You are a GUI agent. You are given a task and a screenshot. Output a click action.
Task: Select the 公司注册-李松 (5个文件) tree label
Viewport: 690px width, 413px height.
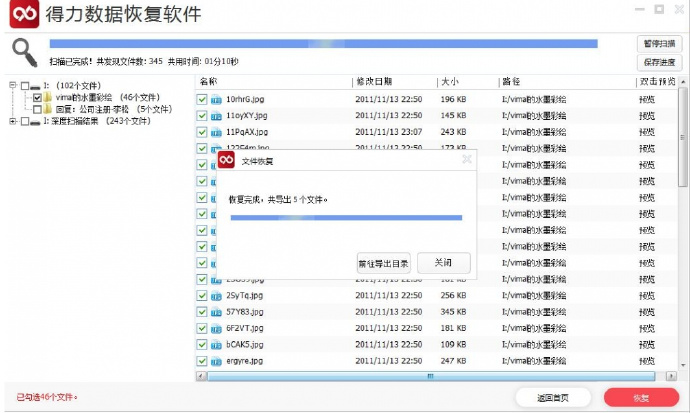point(114,109)
